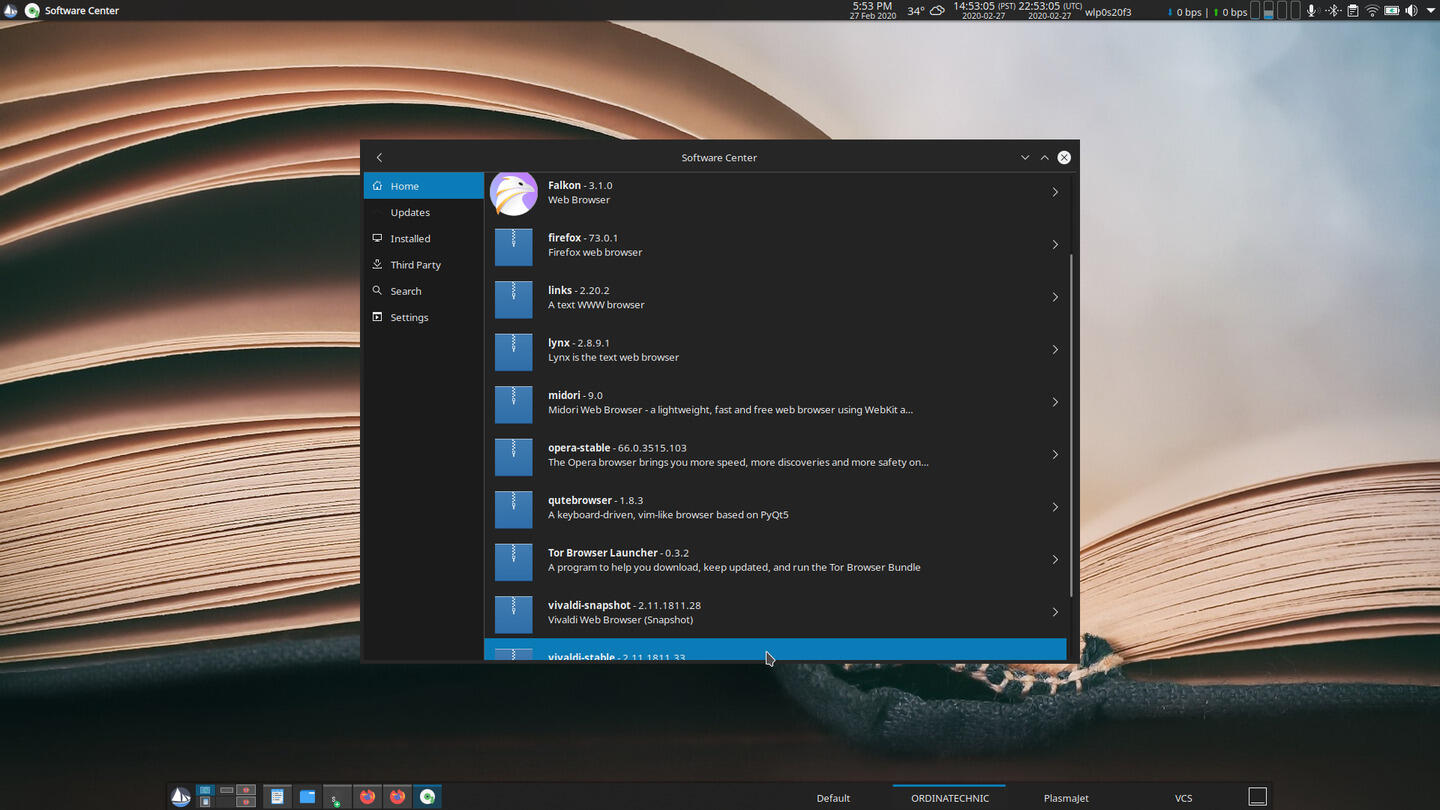This screenshot has width=1440, height=810.
Task: Select Home in the sidebar
Action: point(424,186)
